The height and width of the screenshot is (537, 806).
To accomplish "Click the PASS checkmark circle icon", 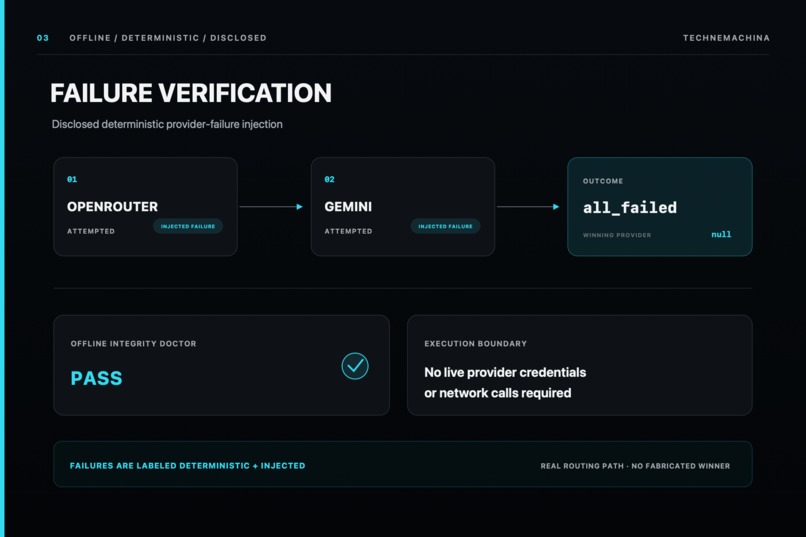I will 355,366.
